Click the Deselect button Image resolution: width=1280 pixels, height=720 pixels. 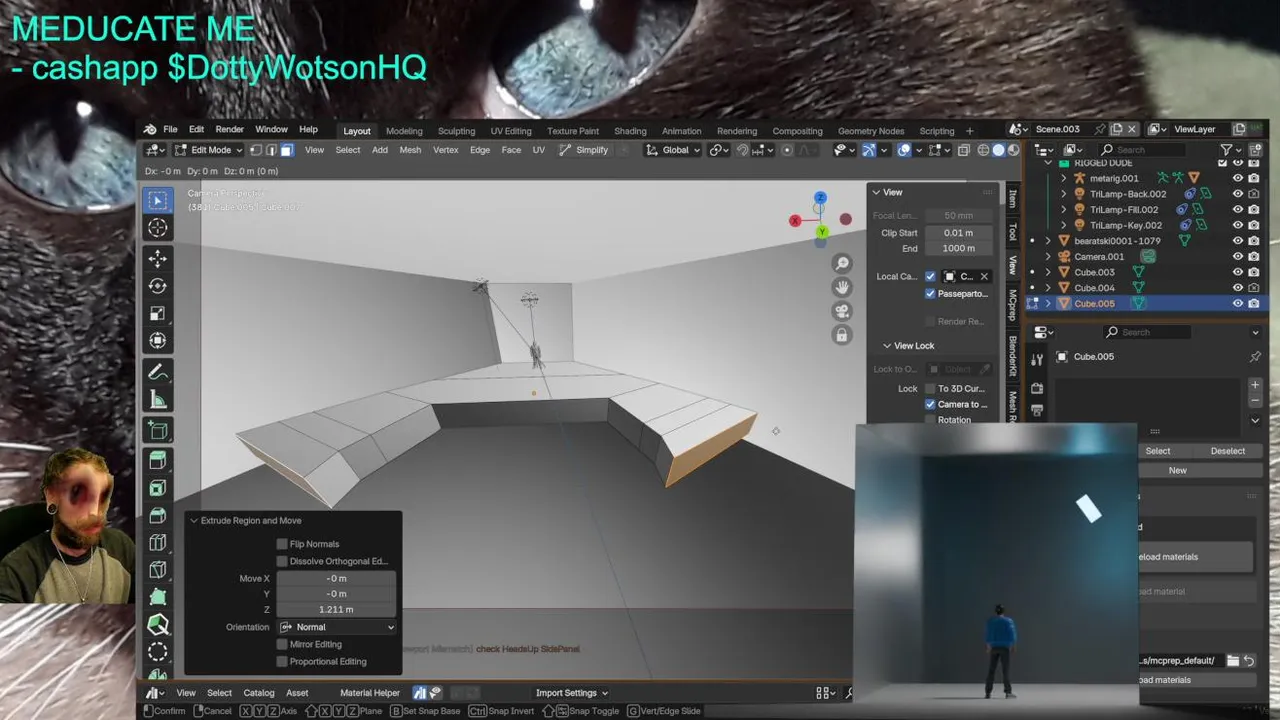pos(1227,451)
